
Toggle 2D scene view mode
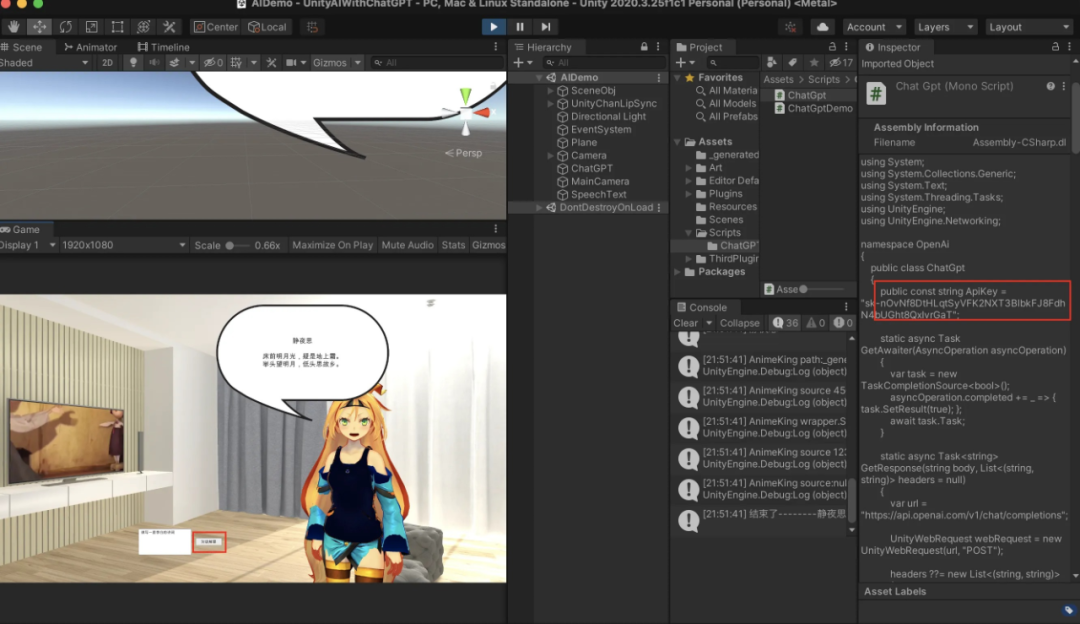107,63
